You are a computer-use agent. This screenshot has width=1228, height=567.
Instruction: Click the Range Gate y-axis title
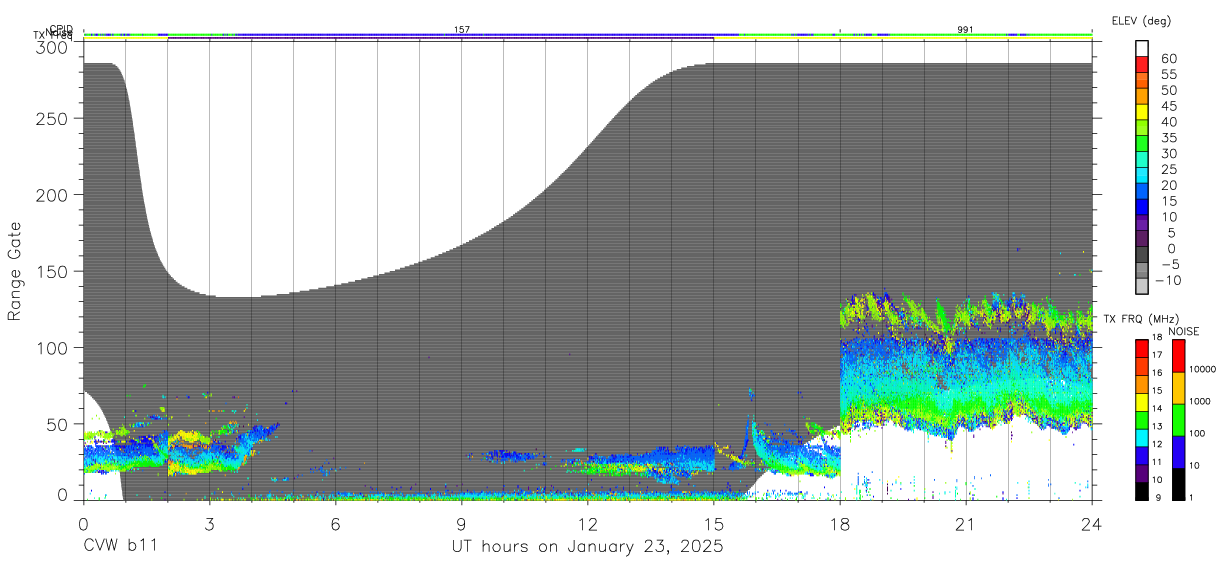tap(16, 271)
